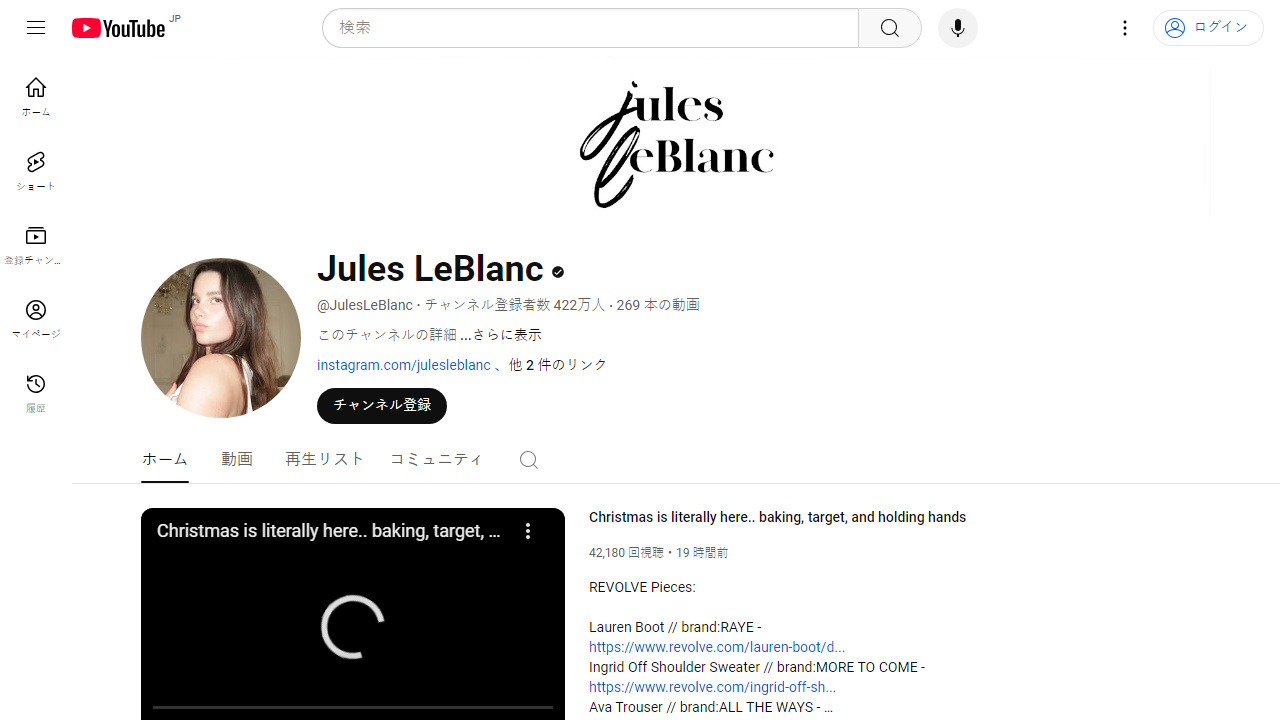
Task: Go to the YouTube logo home
Action: (118, 28)
